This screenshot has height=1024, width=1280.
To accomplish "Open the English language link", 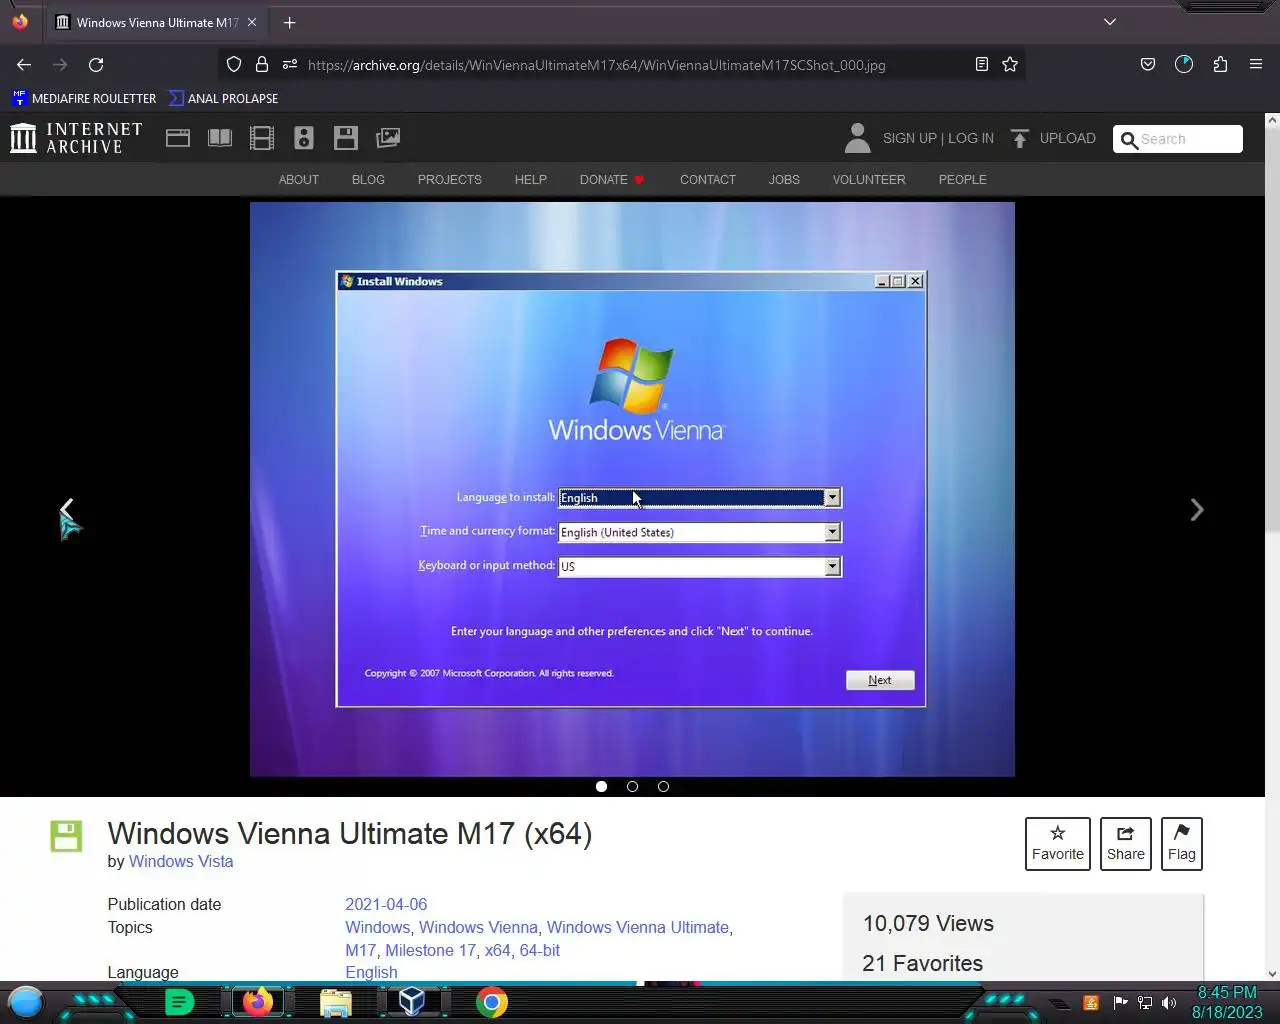I will (371, 972).
